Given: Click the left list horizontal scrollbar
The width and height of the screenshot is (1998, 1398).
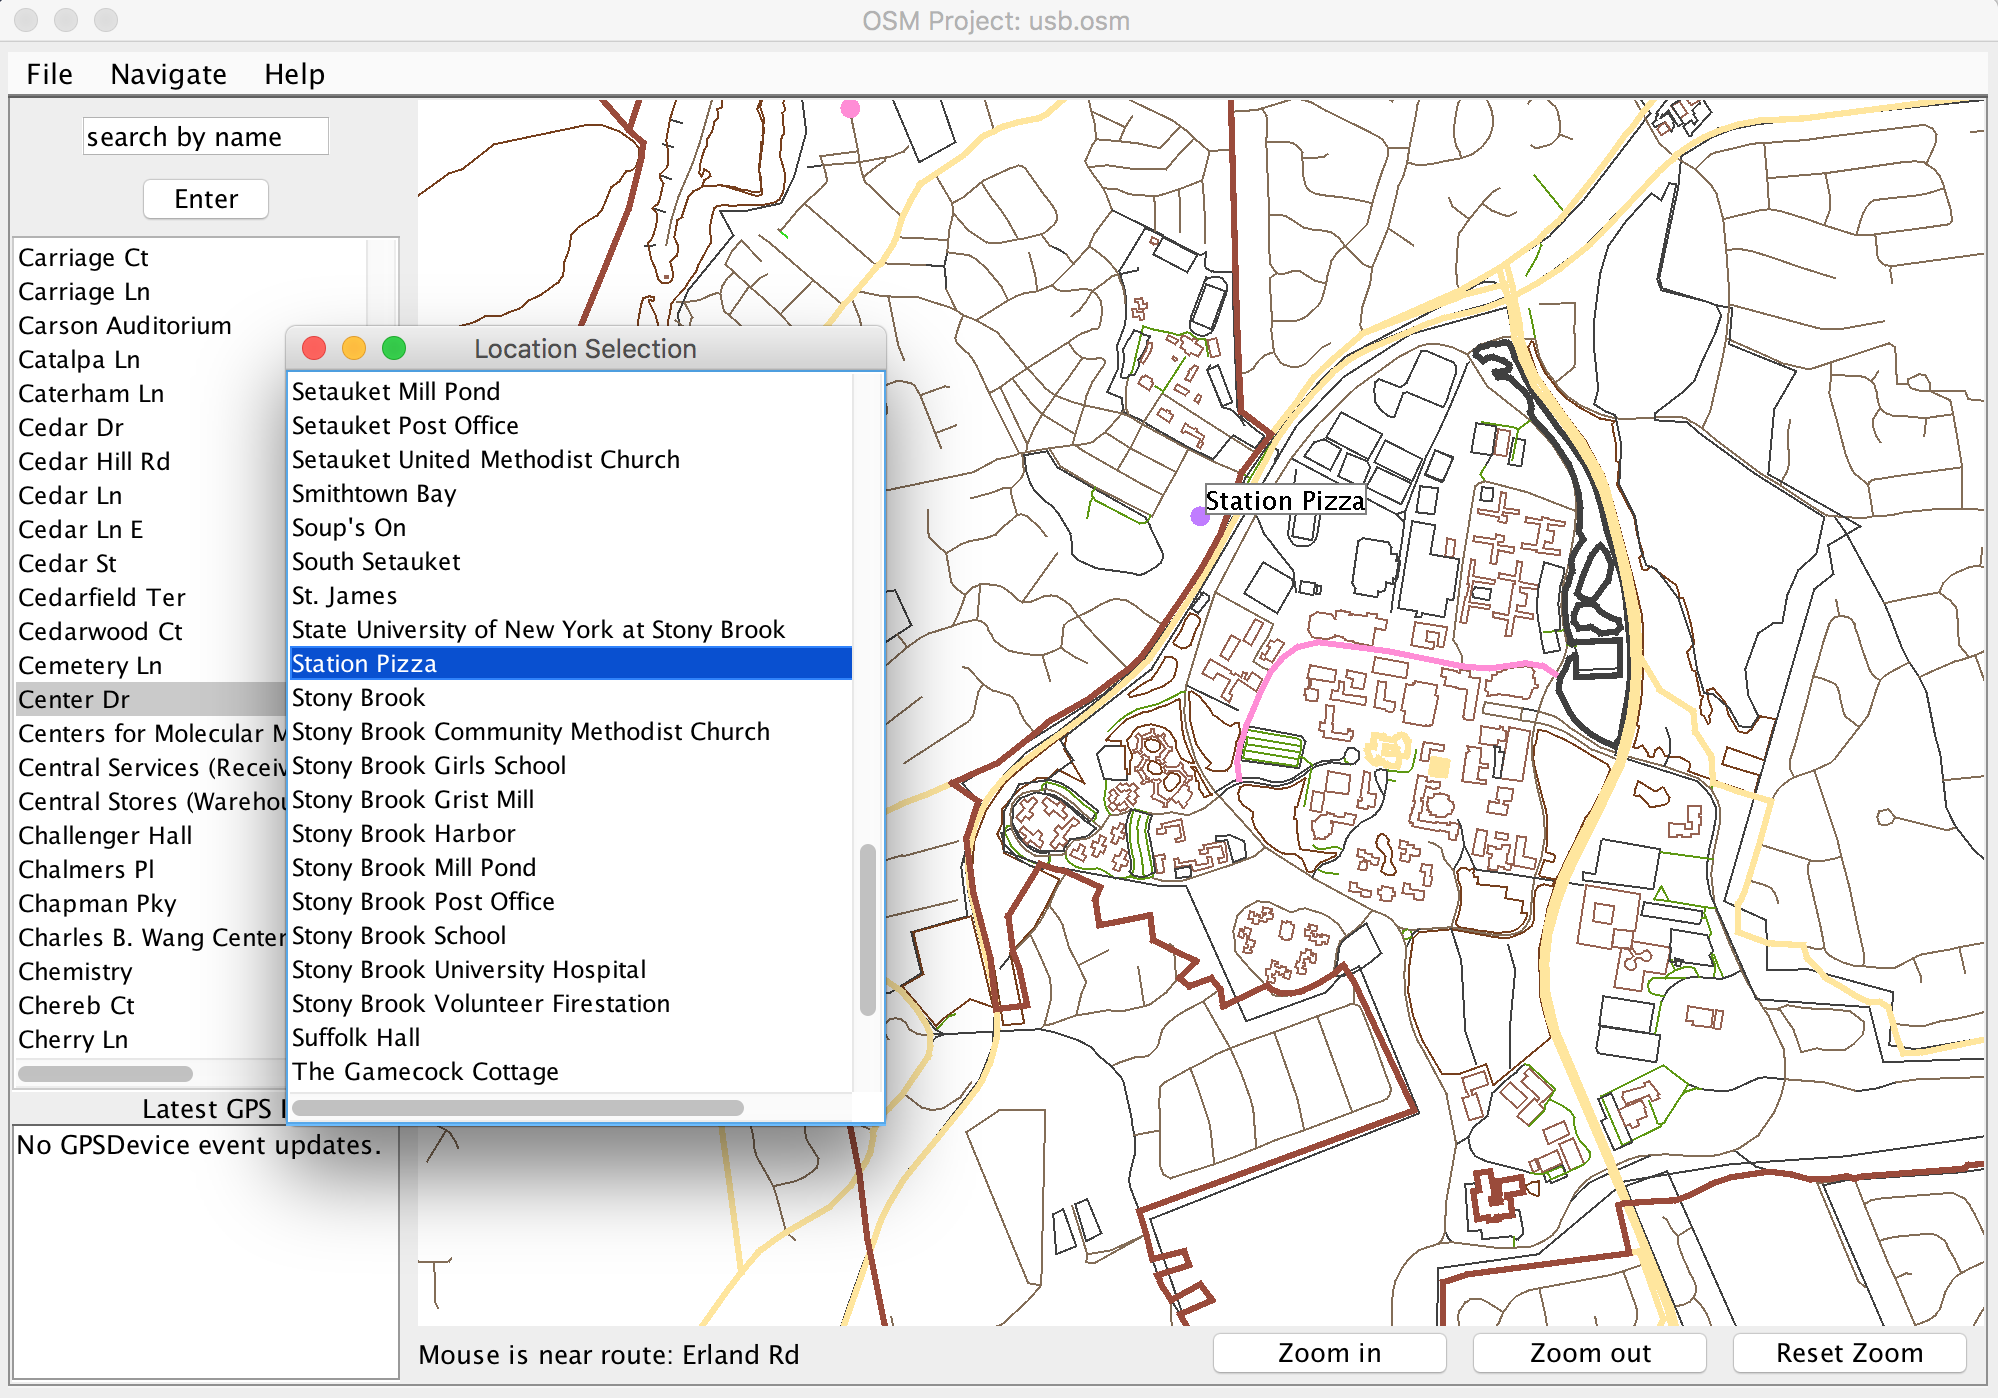Looking at the screenshot, I should pyautogui.click(x=105, y=1074).
